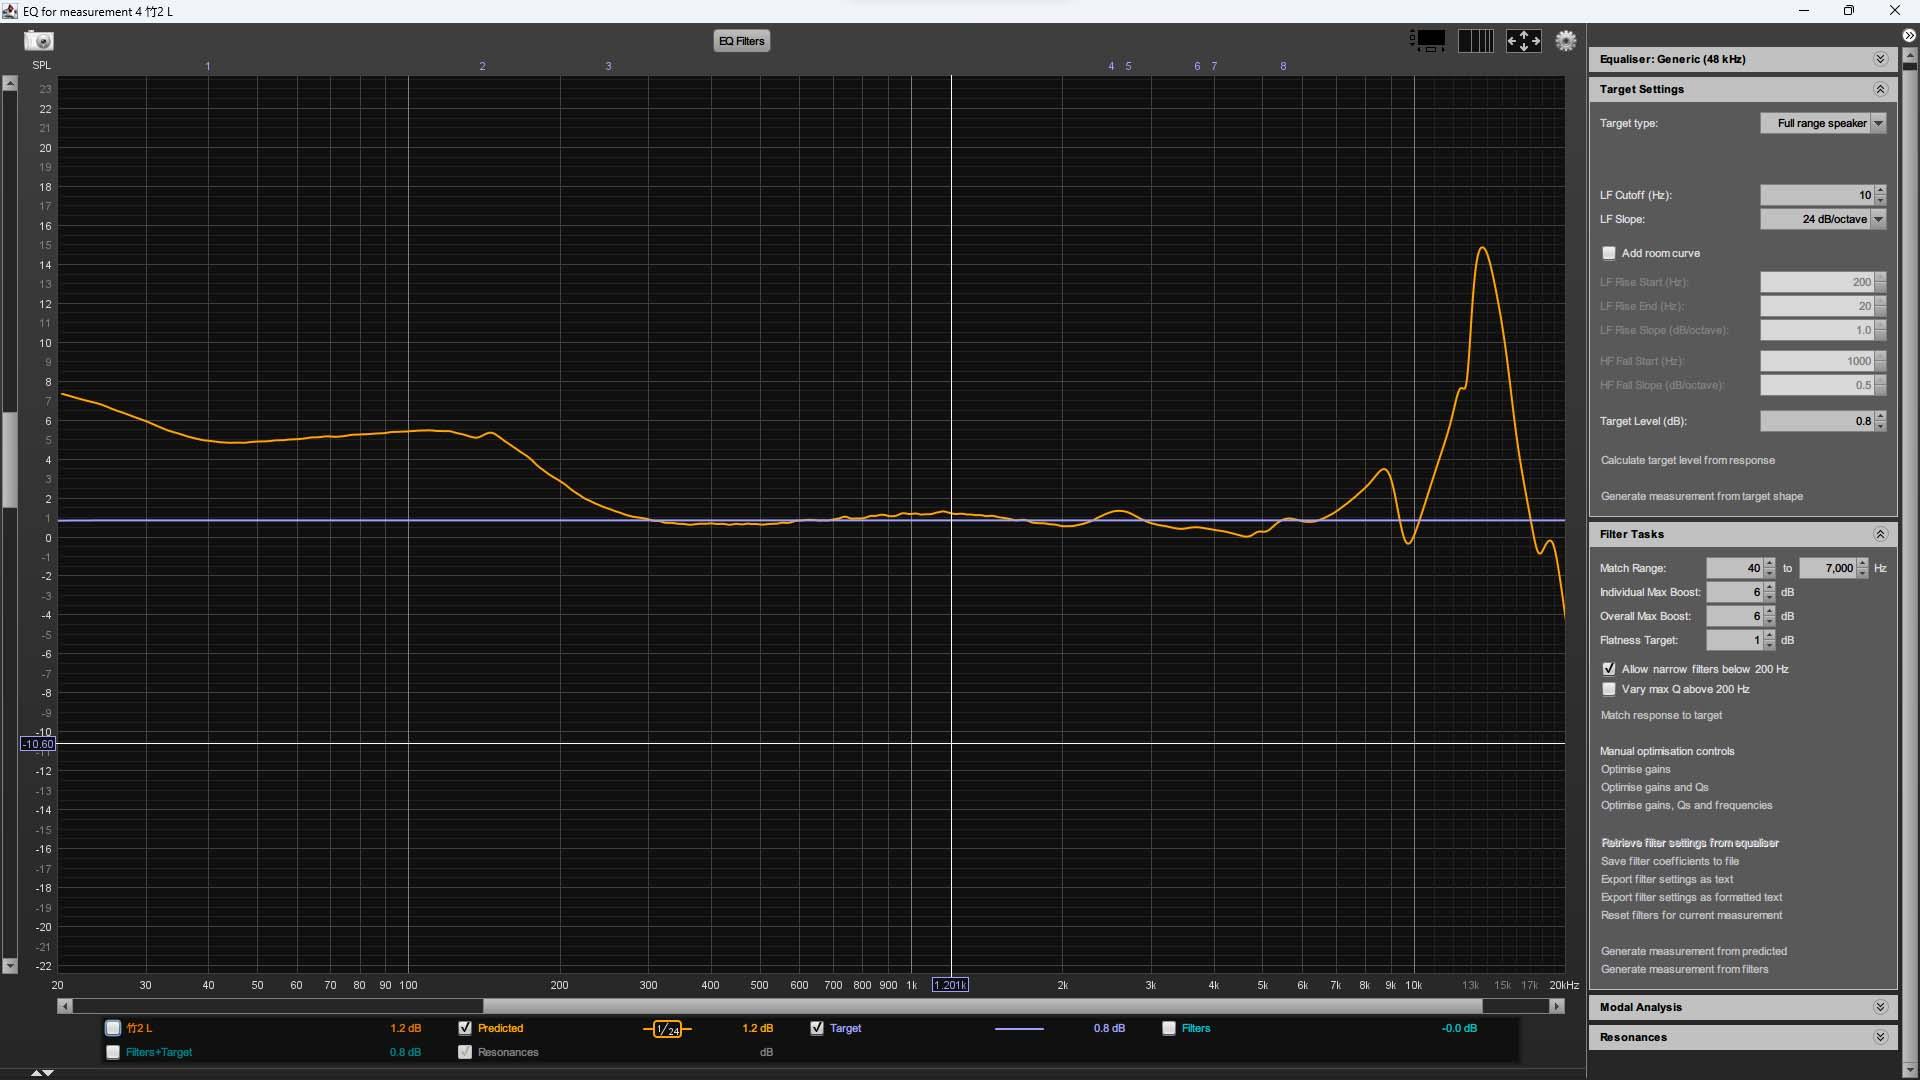This screenshot has width=1920, height=1080.
Task: Show the Filters trace checkbox
Action: [1169, 1028]
